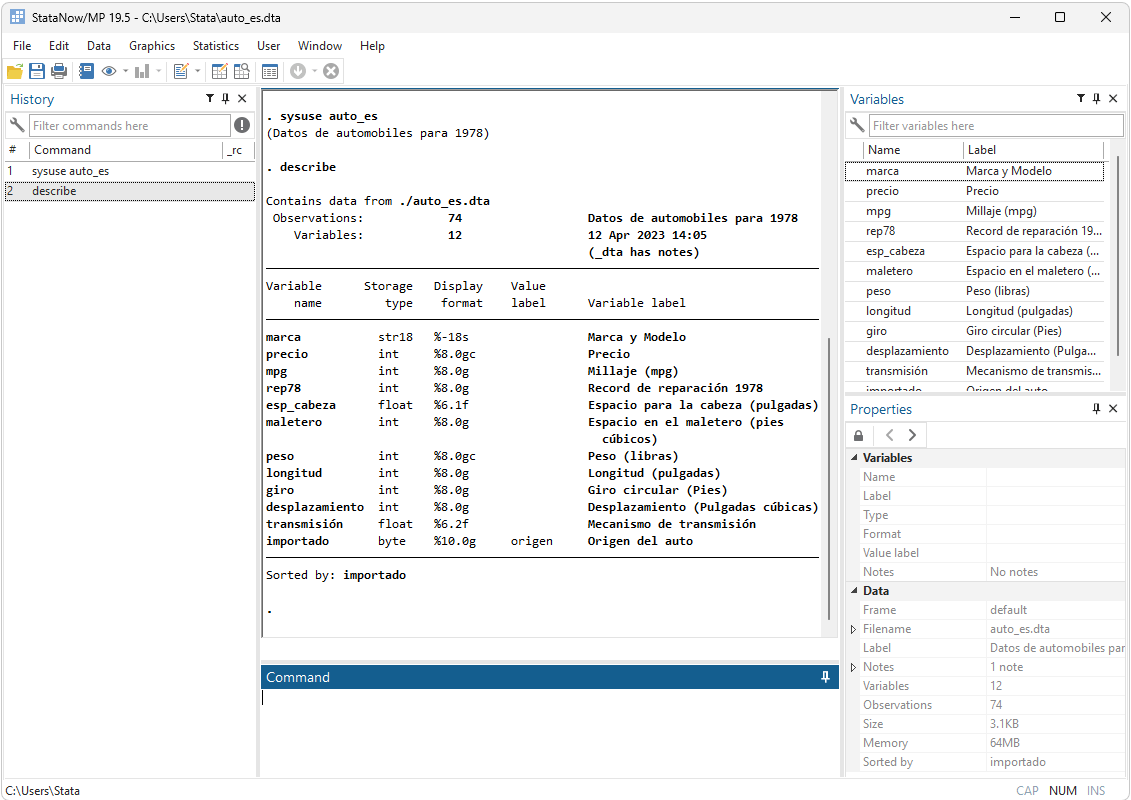Image resolution: width=1131 pixels, height=800 pixels.
Task: Open the Graphics menu
Action: 151,46
